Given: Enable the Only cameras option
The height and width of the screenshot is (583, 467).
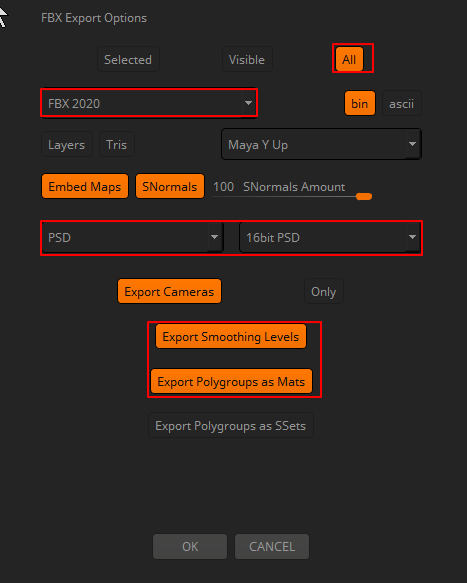Looking at the screenshot, I should point(324,292).
